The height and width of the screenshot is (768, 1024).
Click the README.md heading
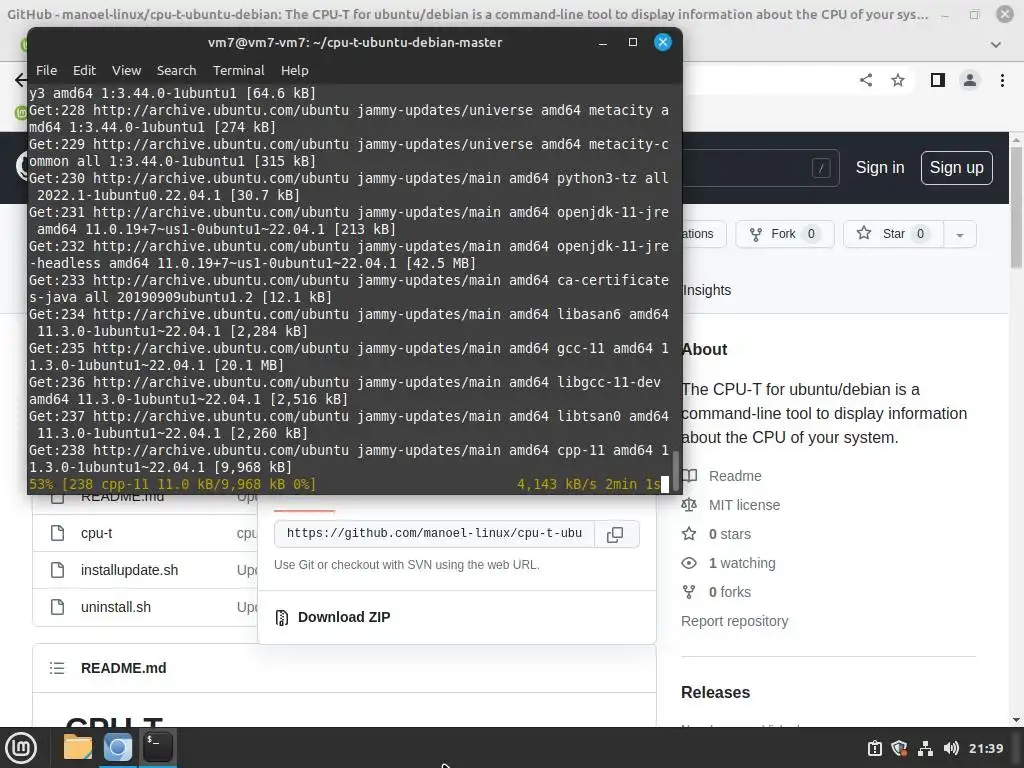[123, 668]
